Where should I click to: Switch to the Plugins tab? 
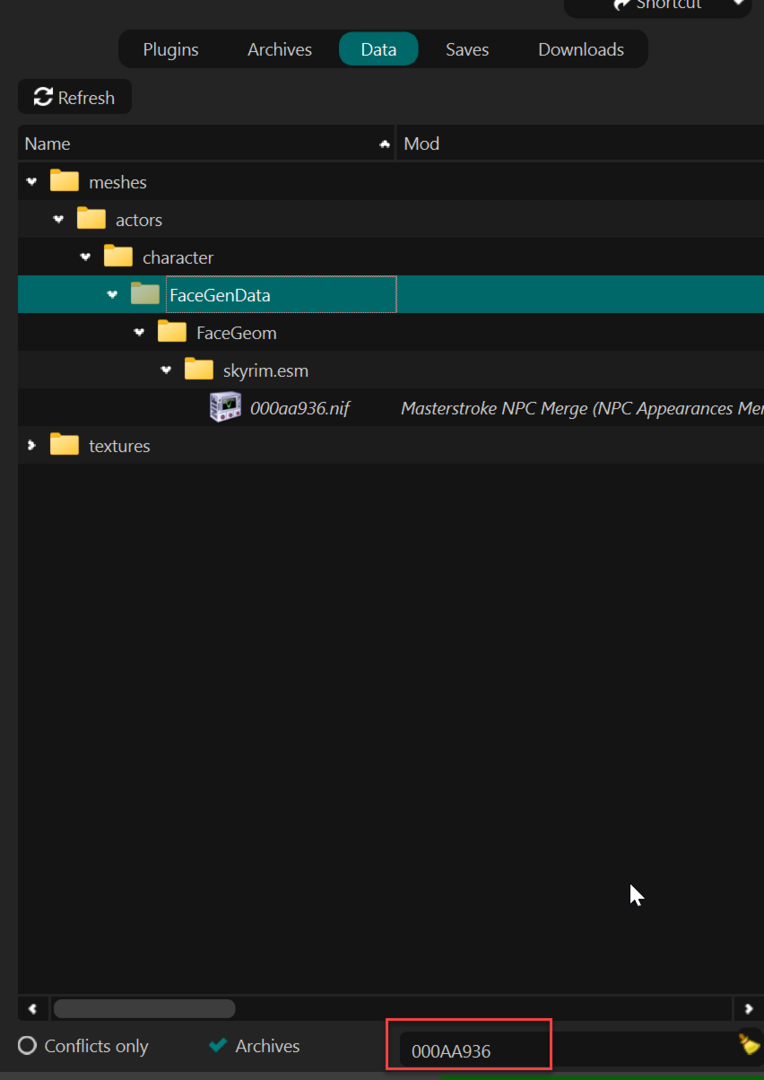tap(170, 50)
